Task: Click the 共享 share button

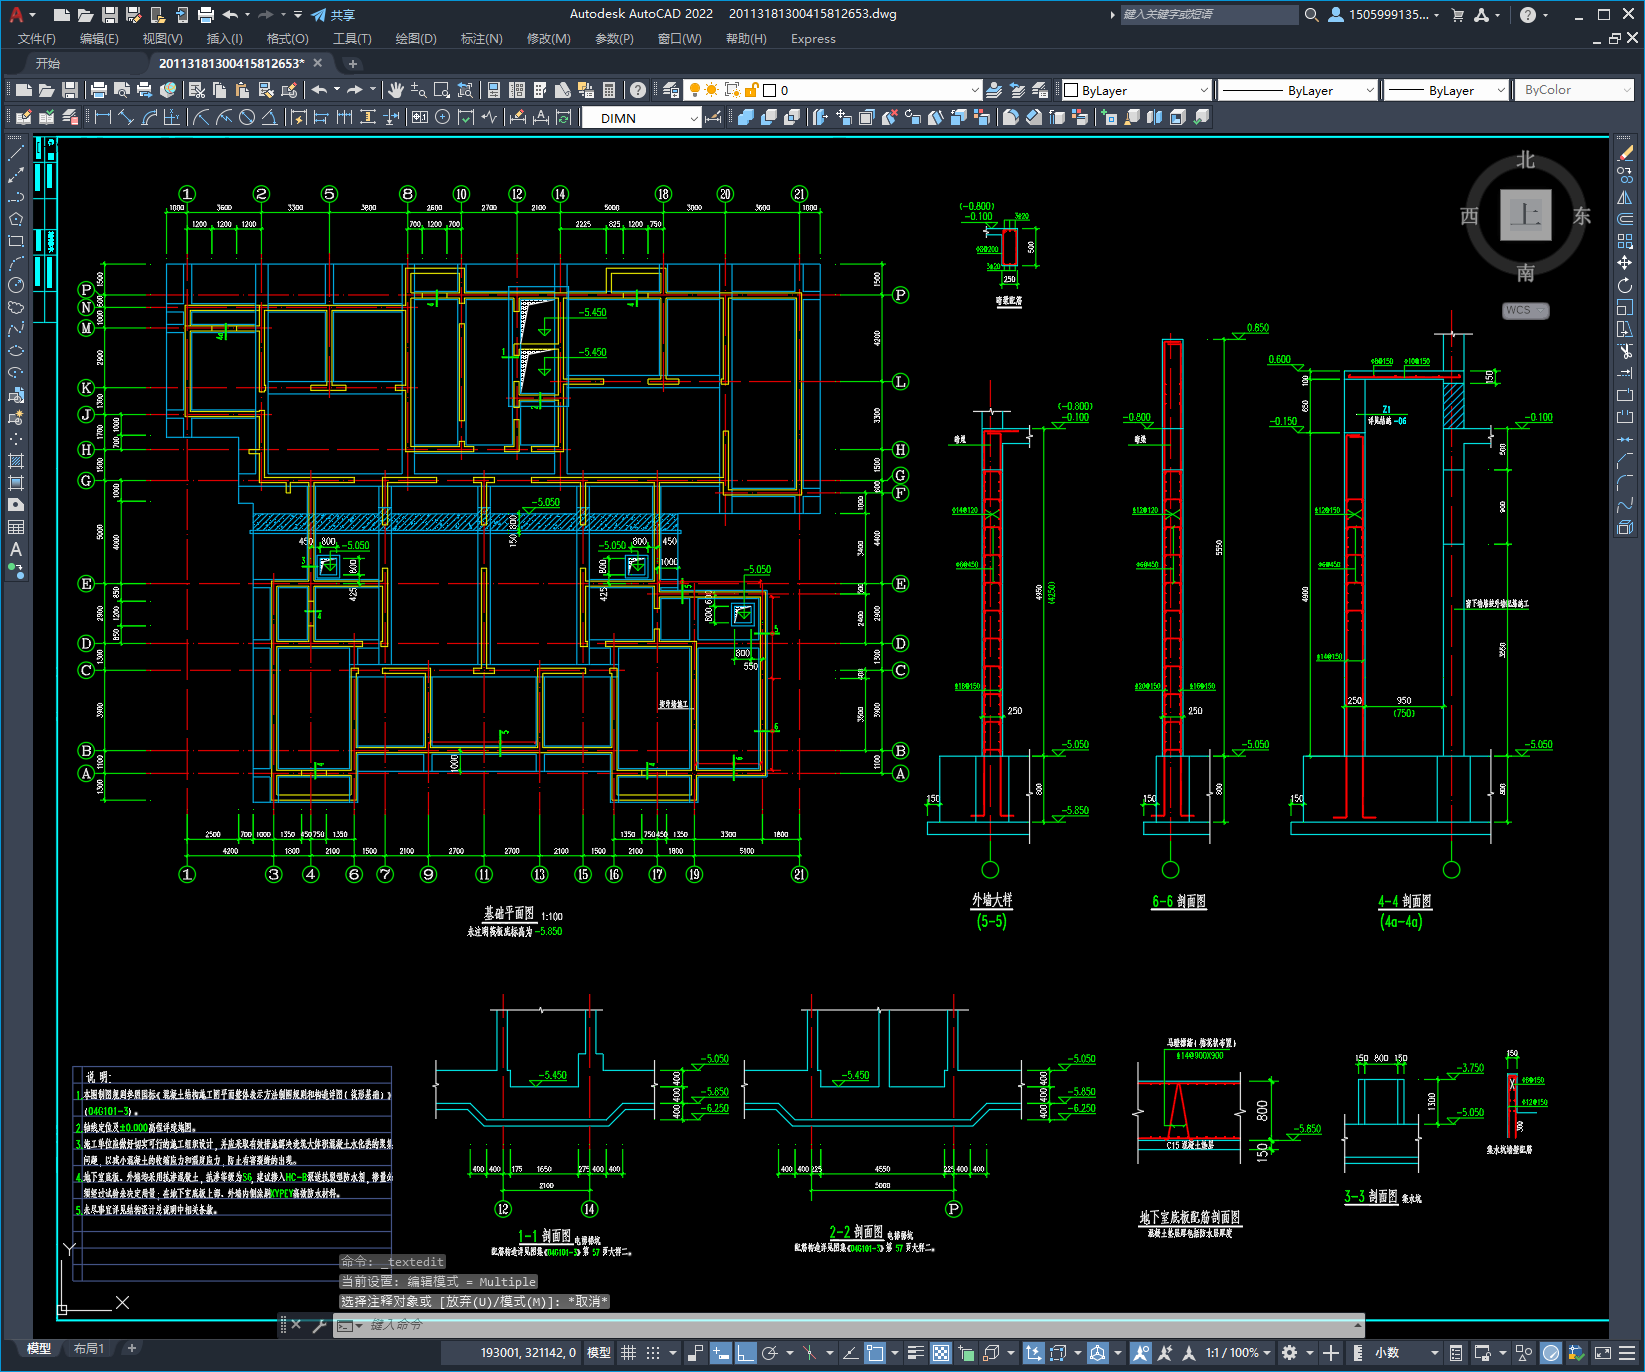Action: [x=333, y=15]
